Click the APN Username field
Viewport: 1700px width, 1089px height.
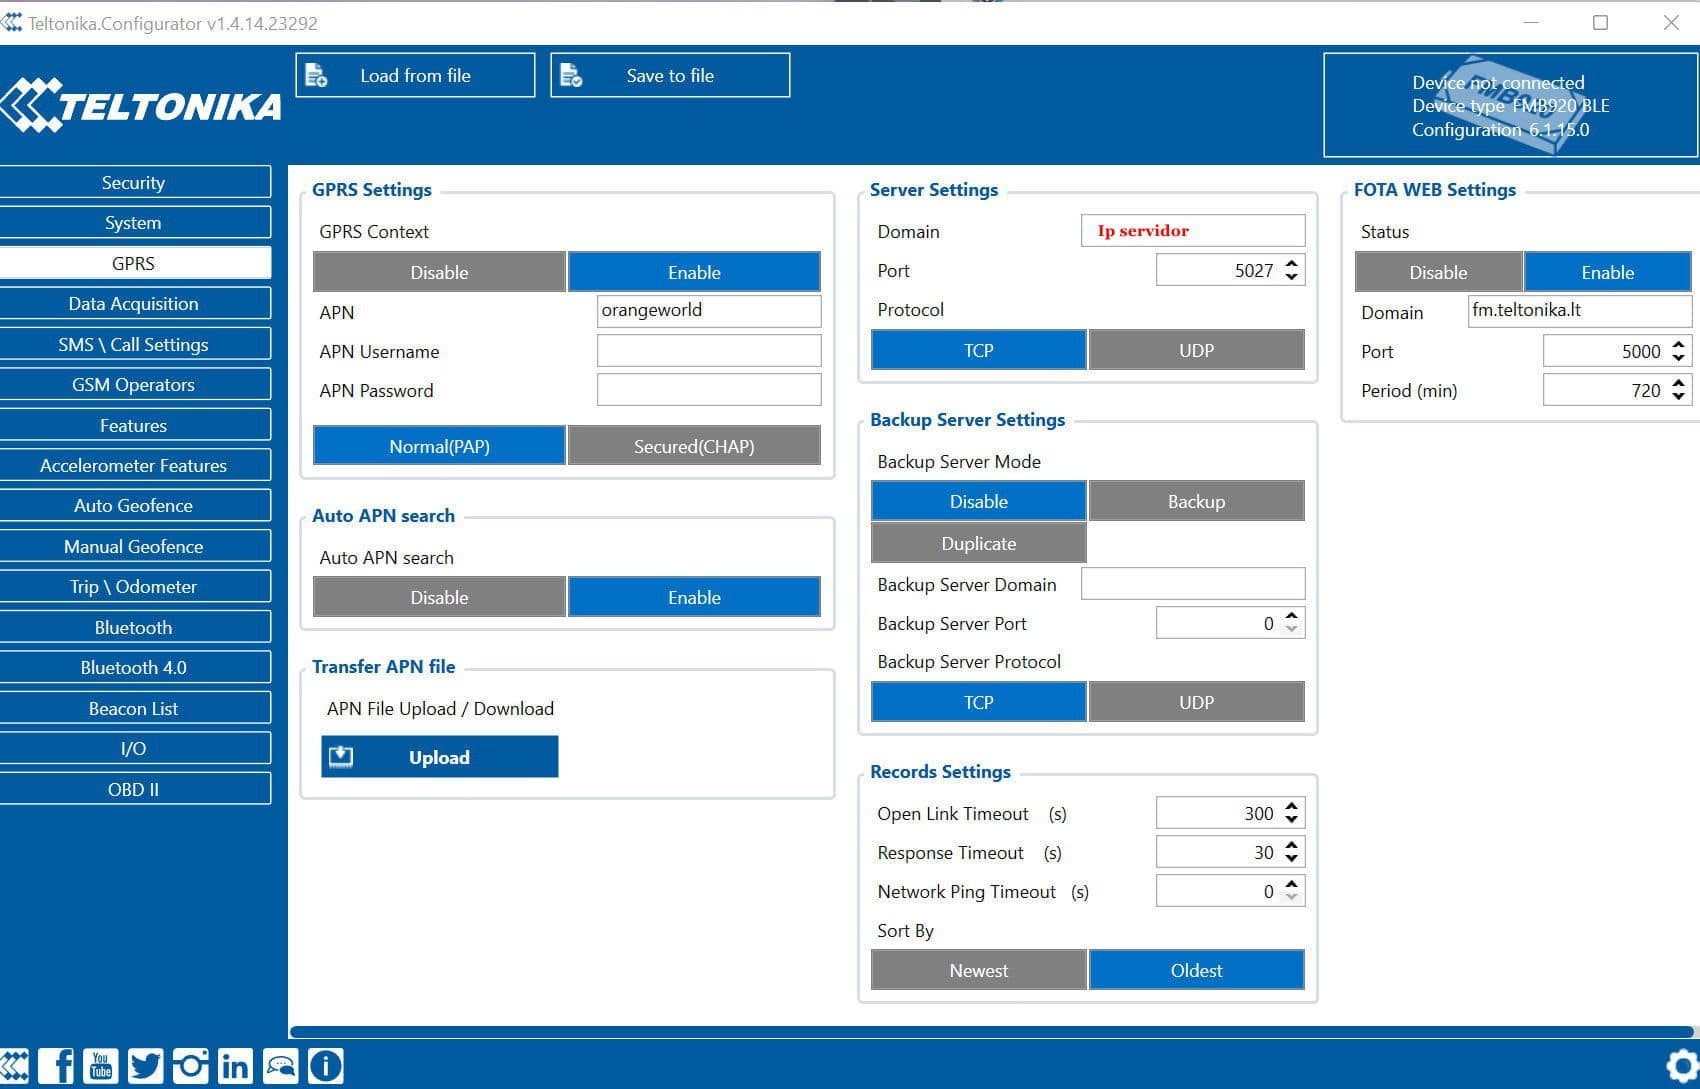709,350
